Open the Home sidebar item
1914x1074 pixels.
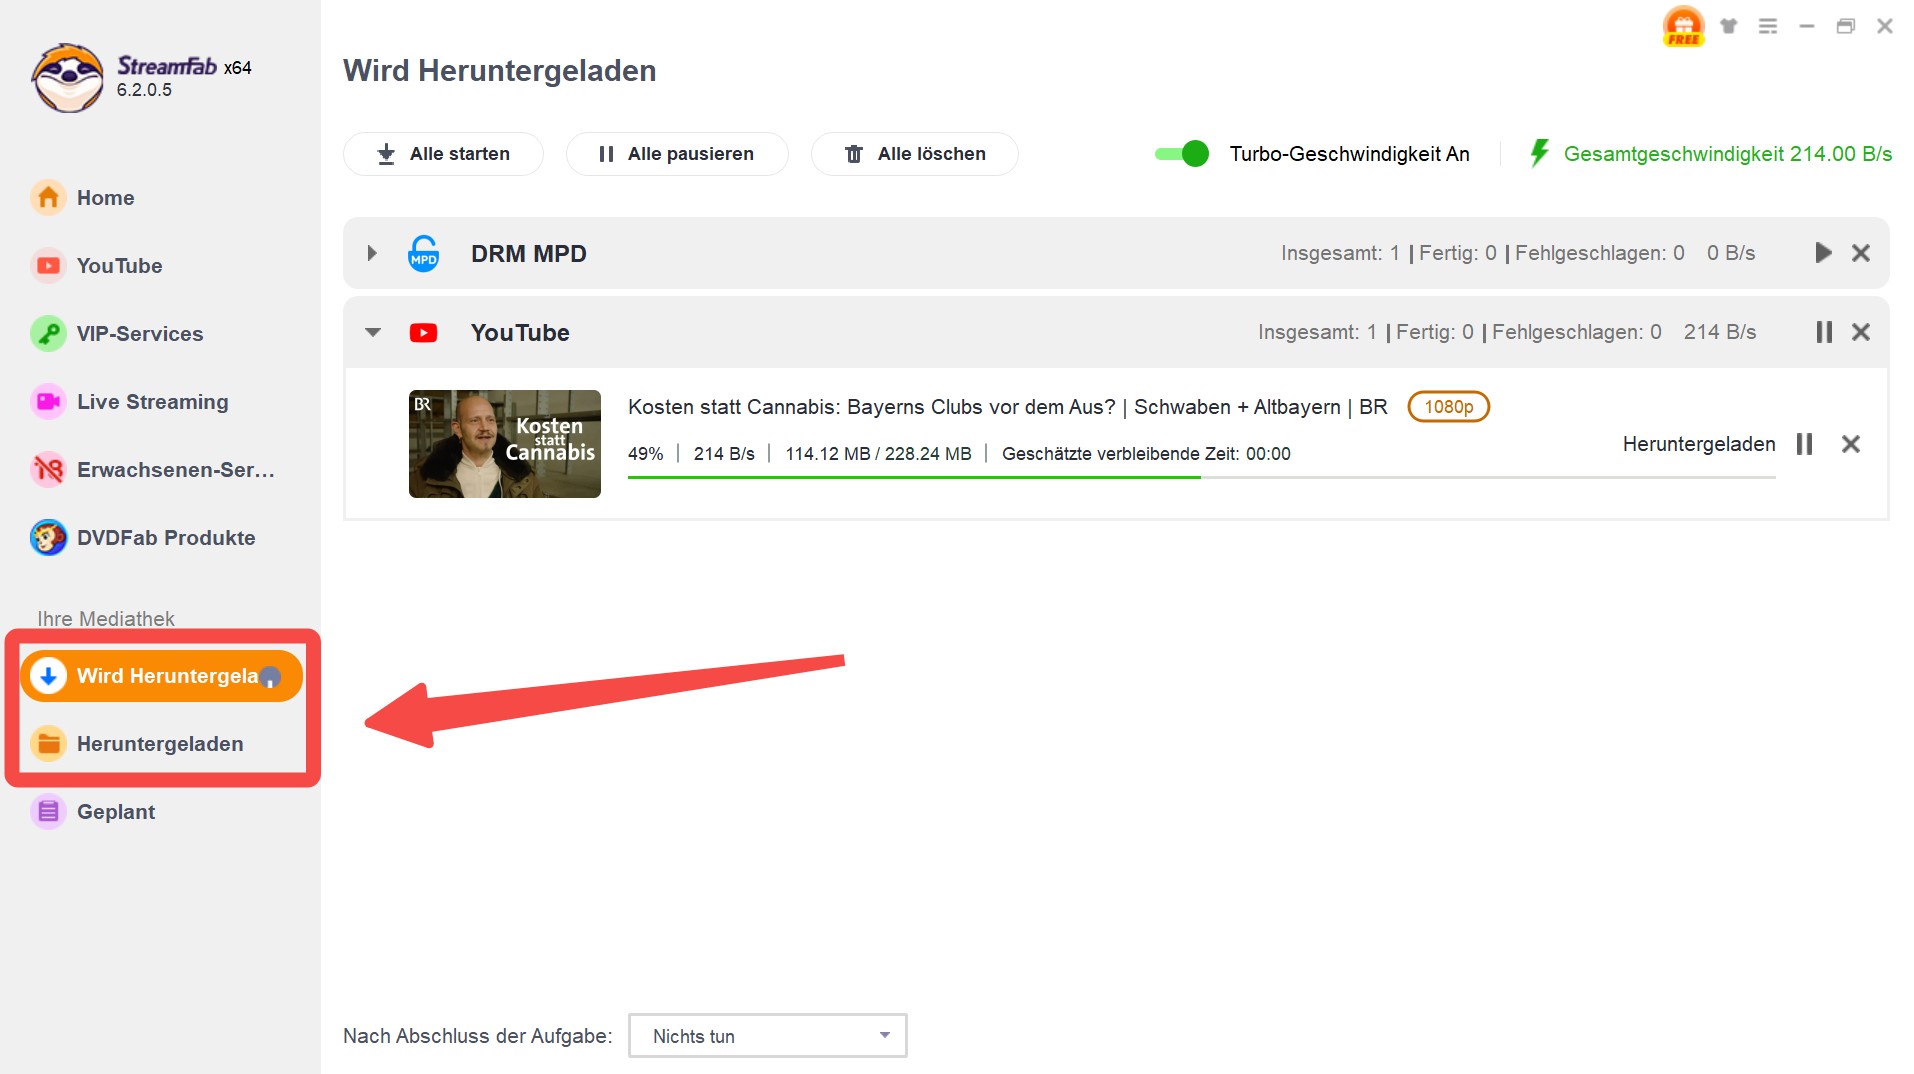click(105, 198)
